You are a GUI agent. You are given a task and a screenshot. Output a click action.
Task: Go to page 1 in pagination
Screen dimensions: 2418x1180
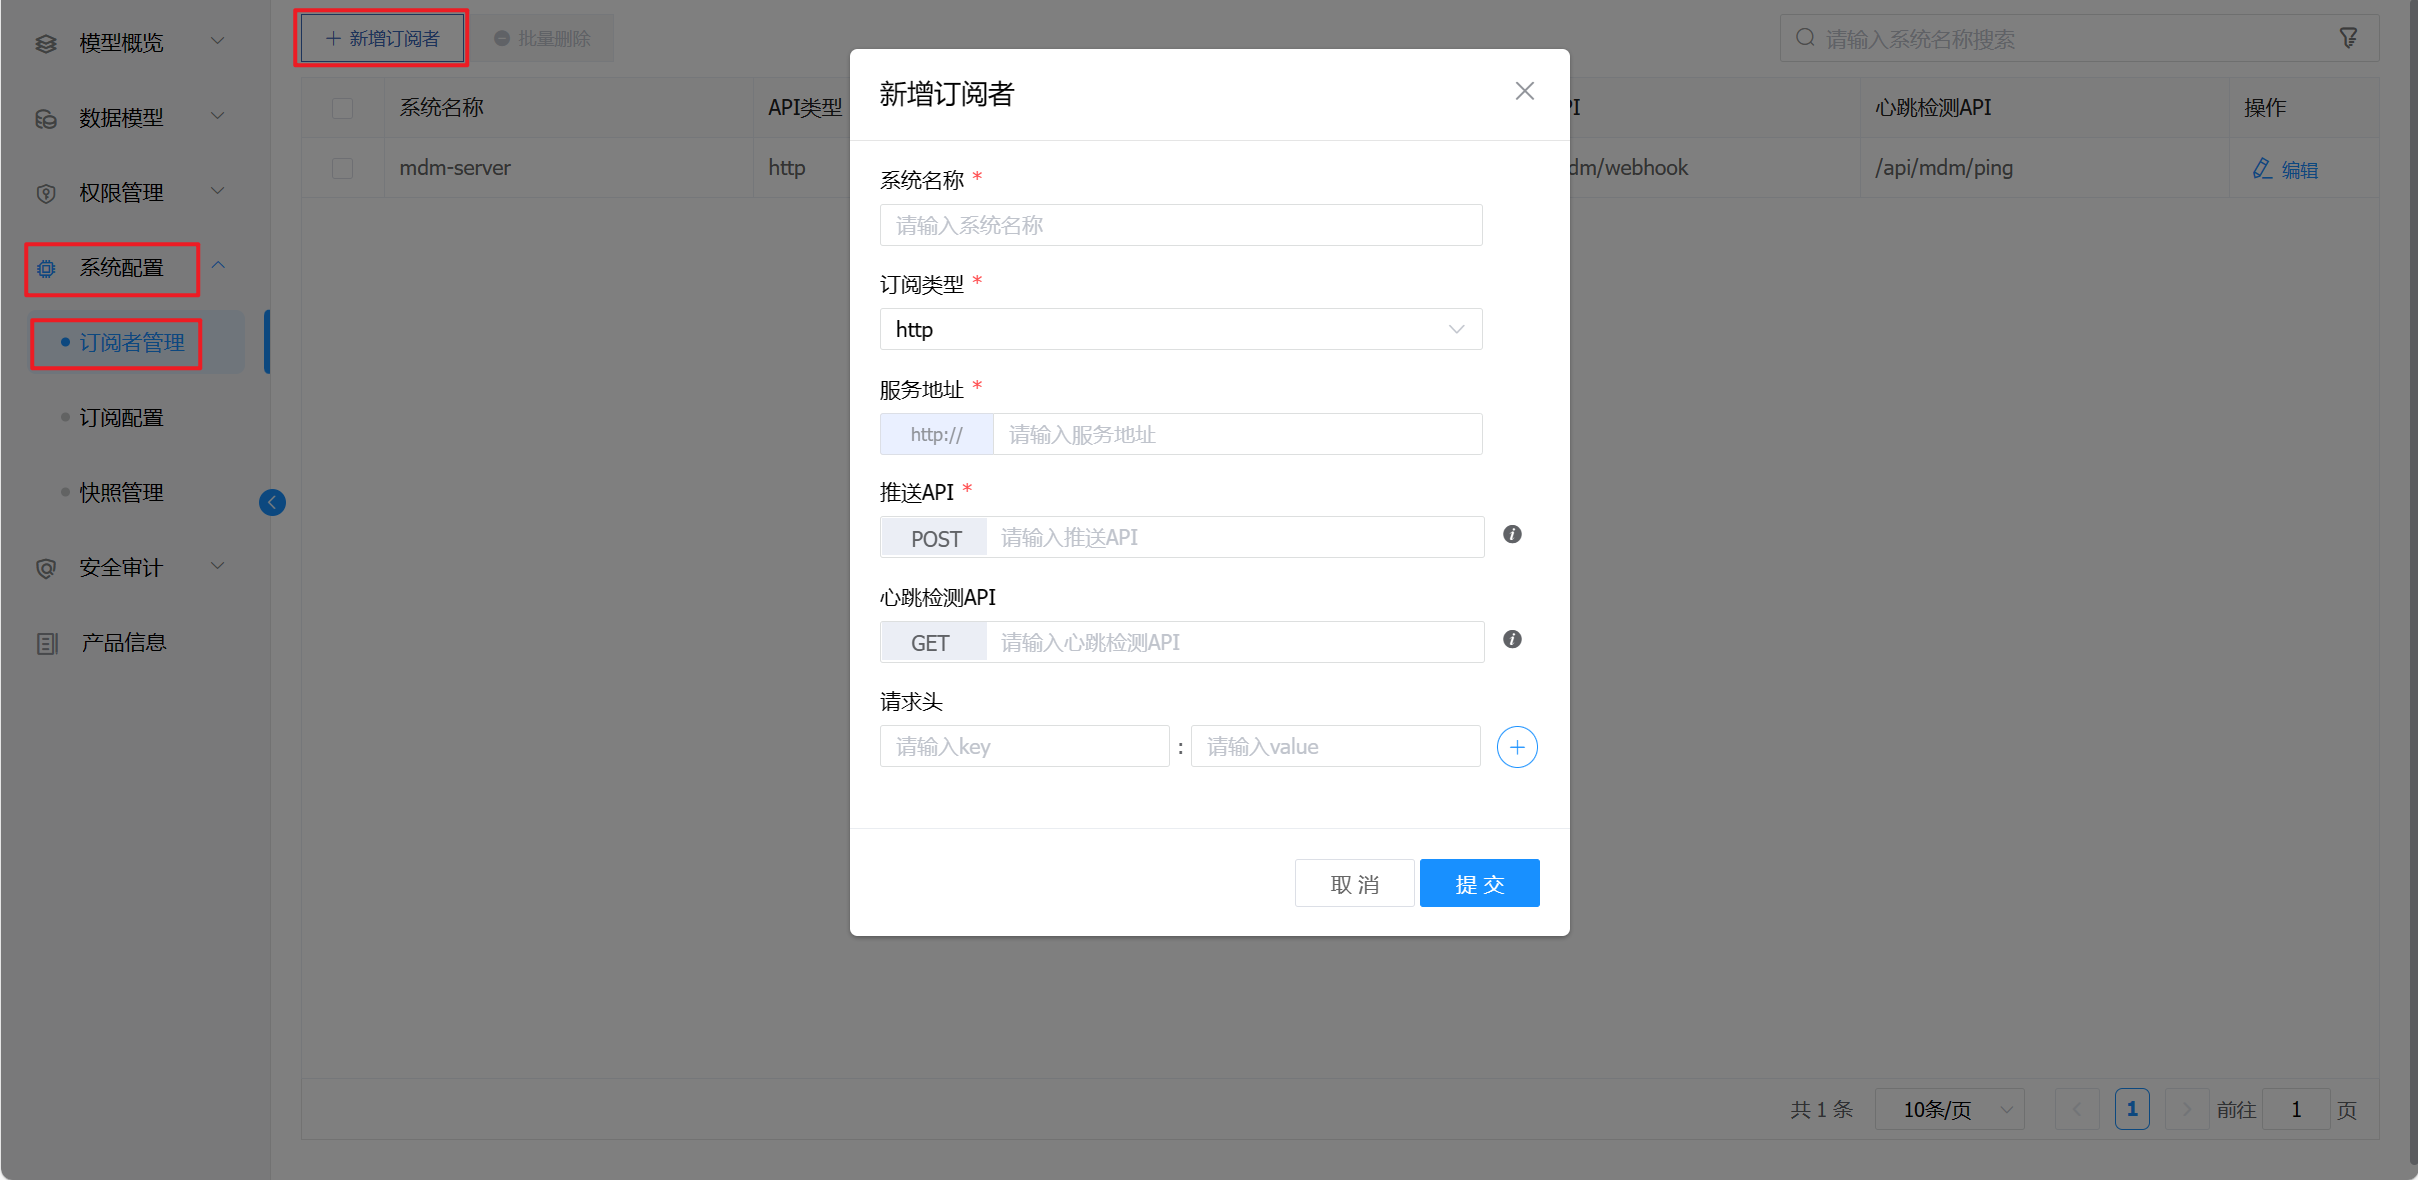point(2132,1109)
